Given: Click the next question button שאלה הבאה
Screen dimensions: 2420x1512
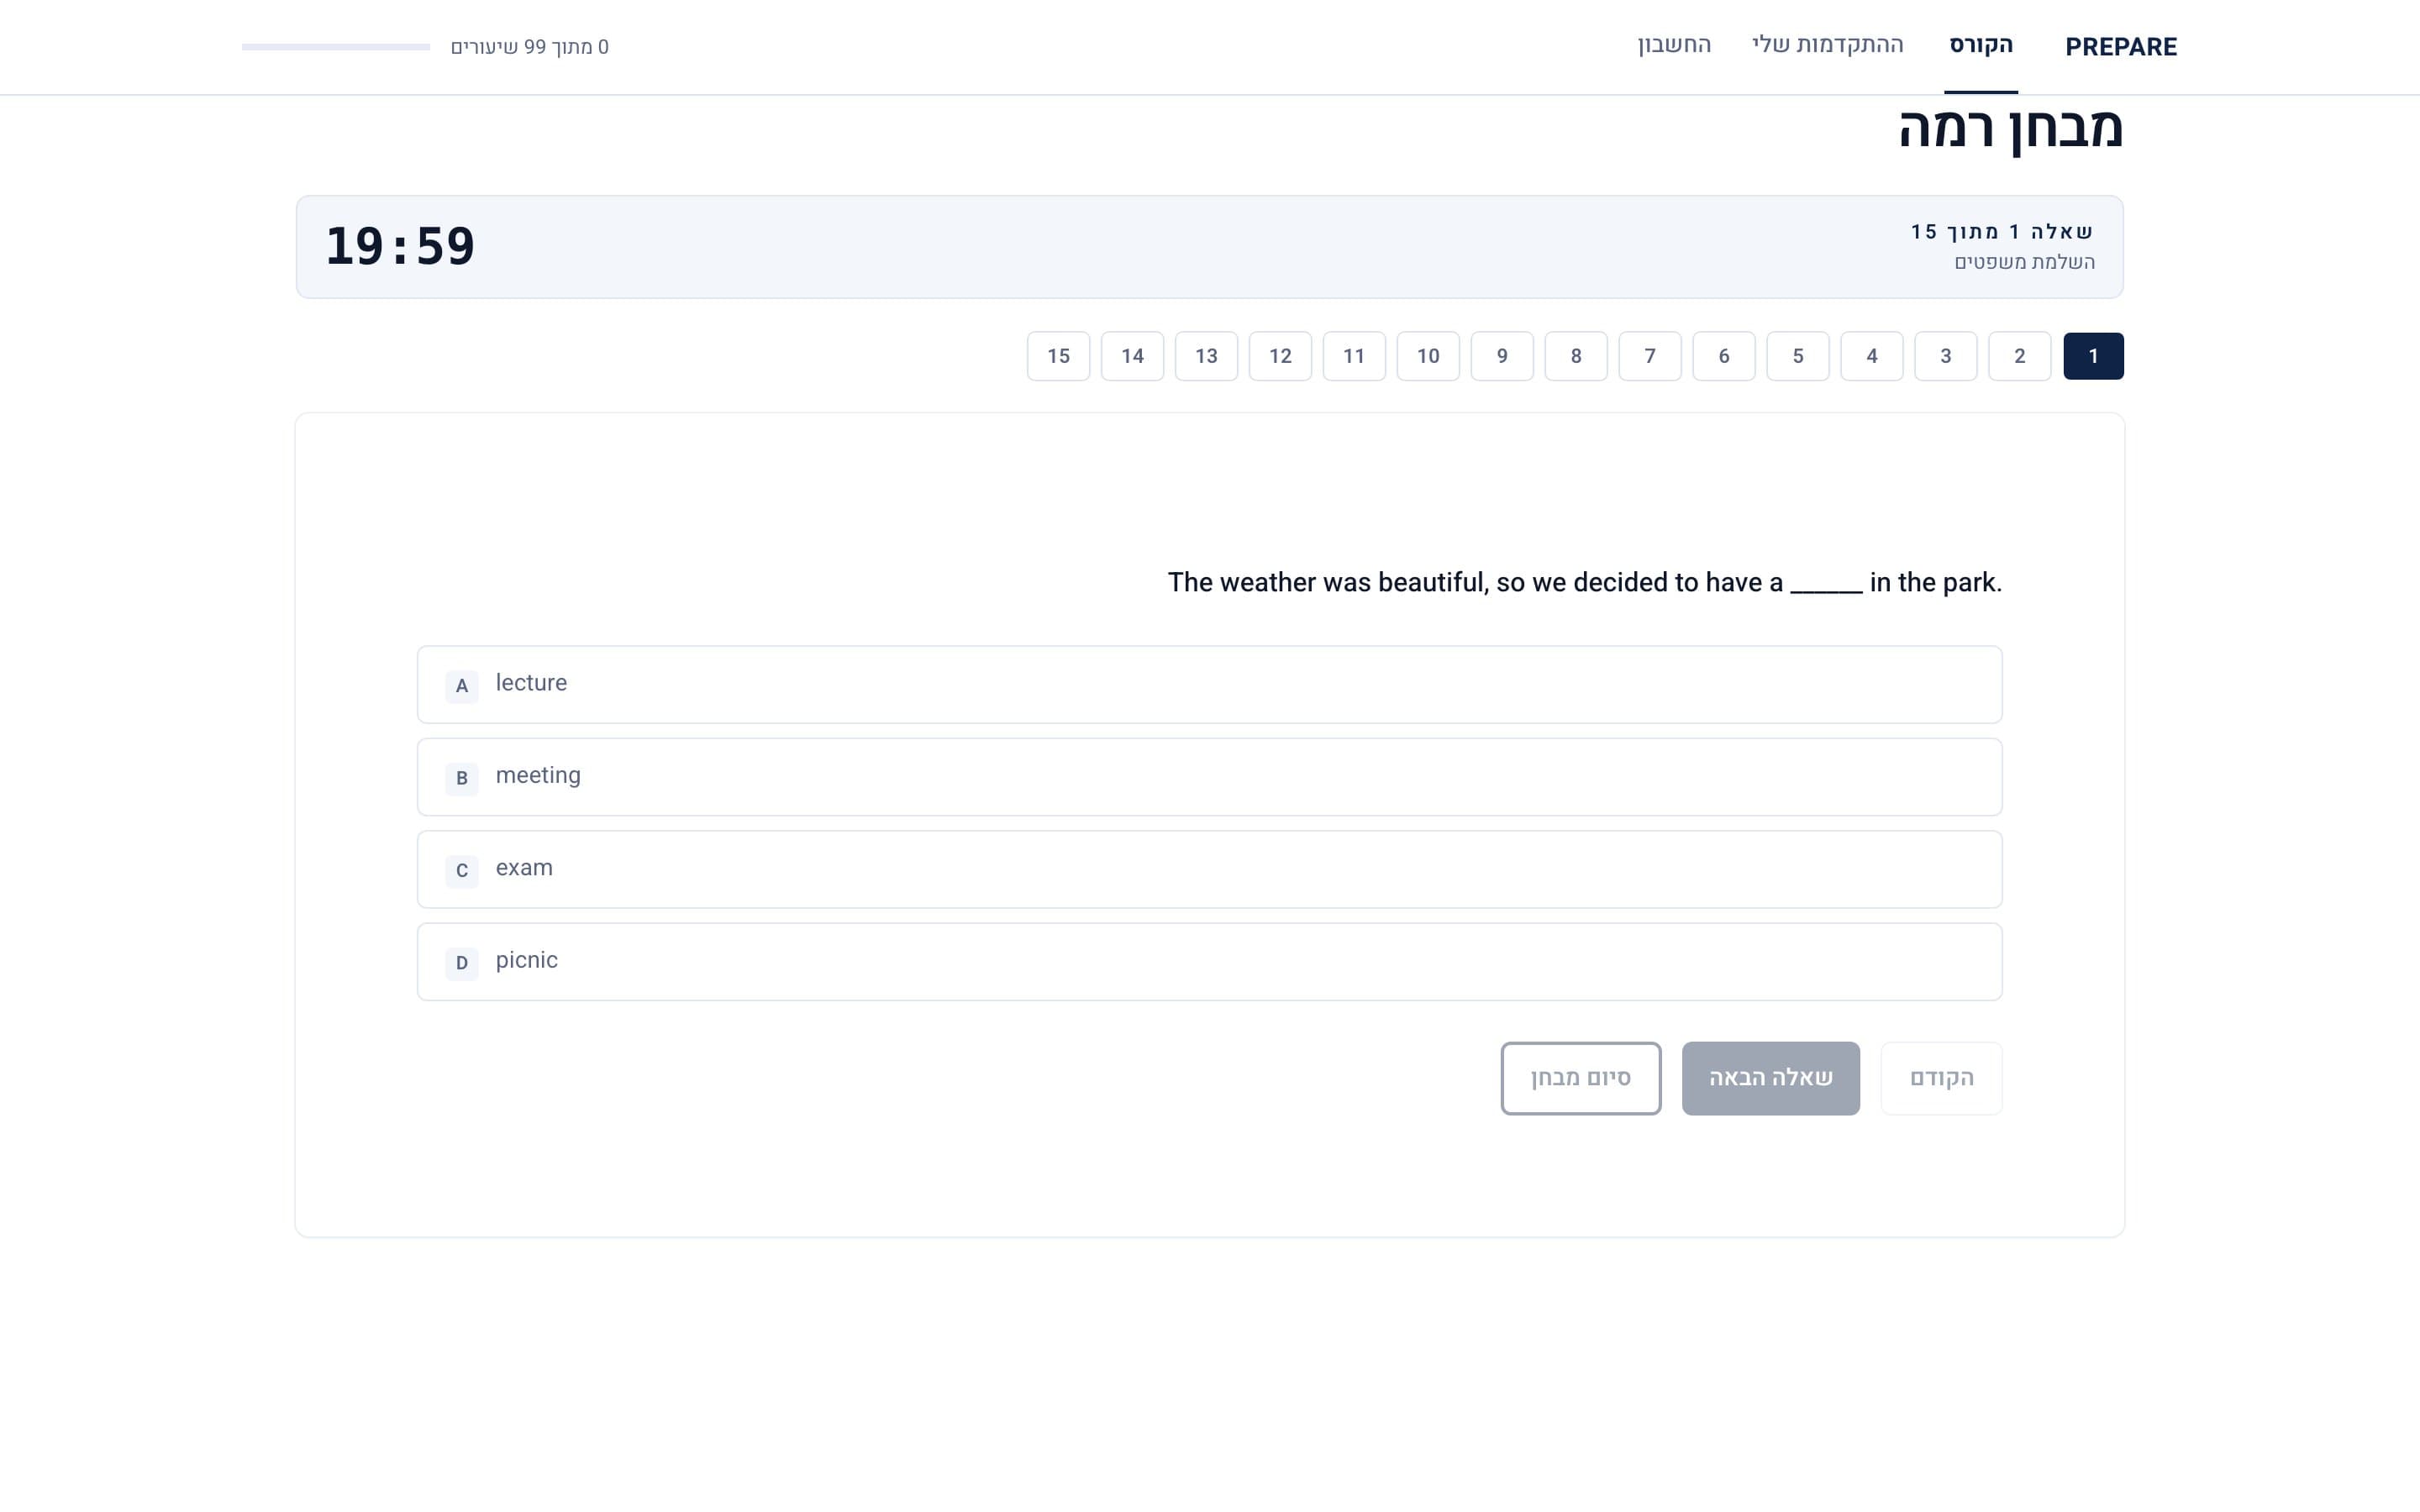Looking at the screenshot, I should click(x=1770, y=1078).
